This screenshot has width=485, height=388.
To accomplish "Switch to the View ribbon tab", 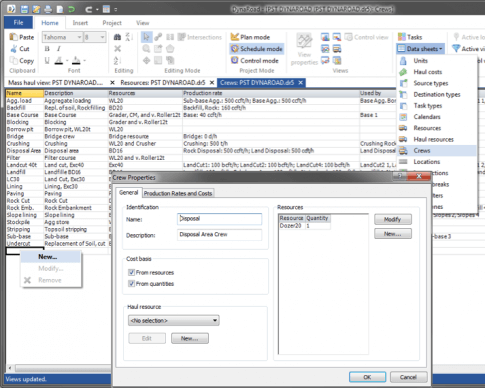I will point(142,23).
